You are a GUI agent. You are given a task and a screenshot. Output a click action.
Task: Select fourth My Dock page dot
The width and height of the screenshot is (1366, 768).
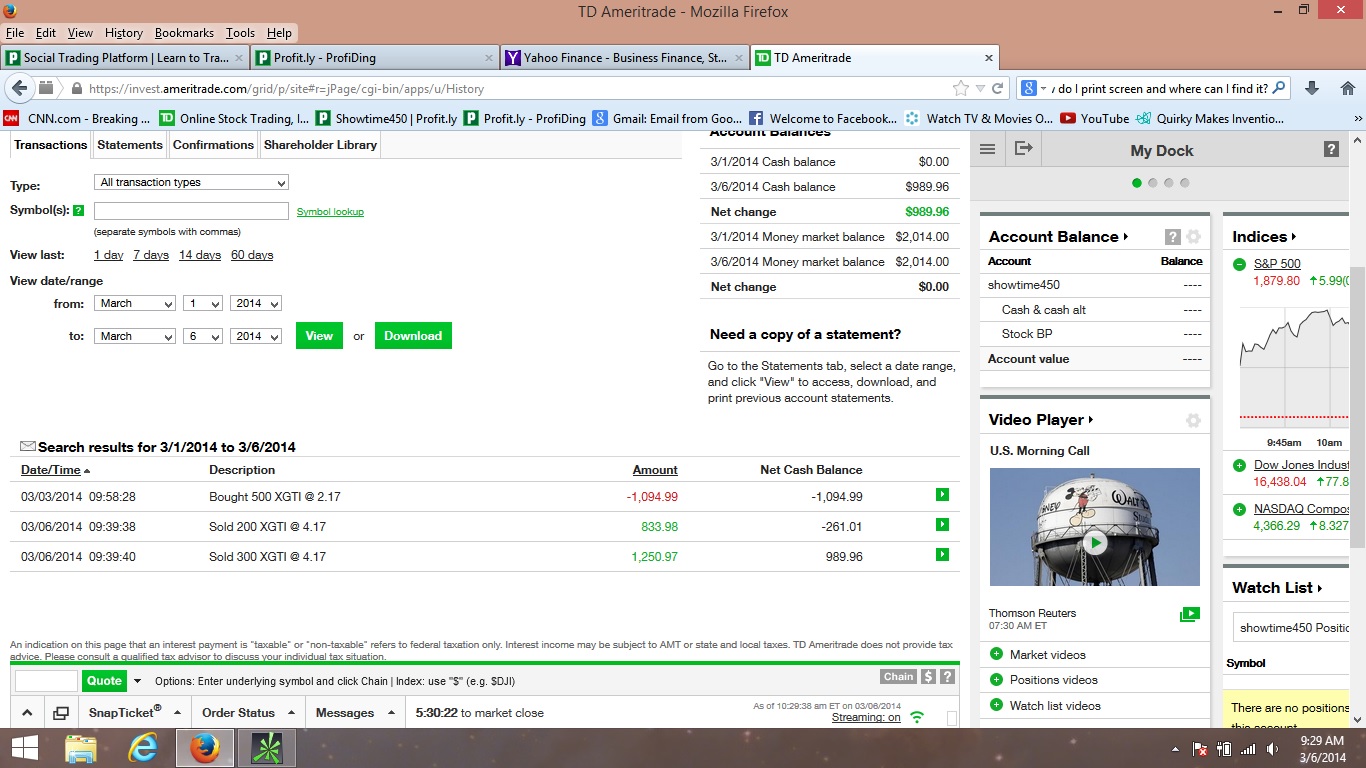pyautogui.click(x=1185, y=183)
